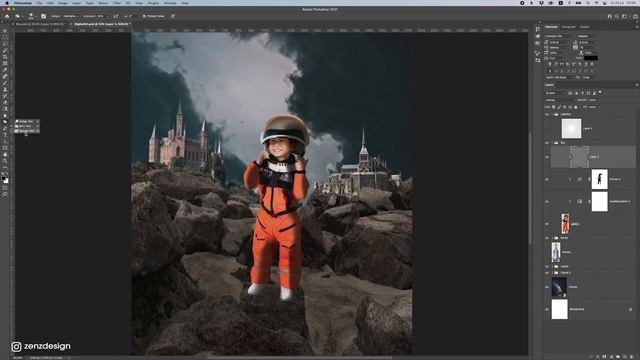Open the font style Regular dropdown
The image size is (640, 360).
(x=588, y=36)
